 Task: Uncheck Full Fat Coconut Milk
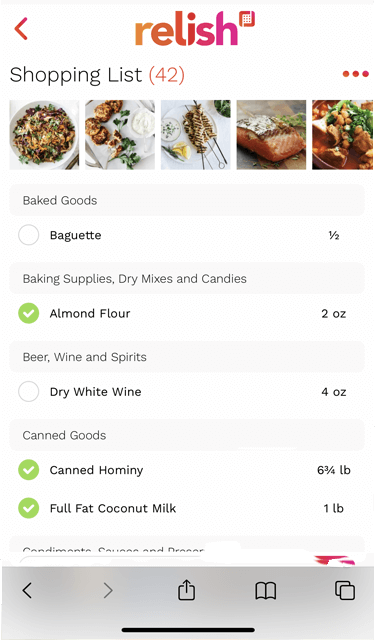coord(29,508)
